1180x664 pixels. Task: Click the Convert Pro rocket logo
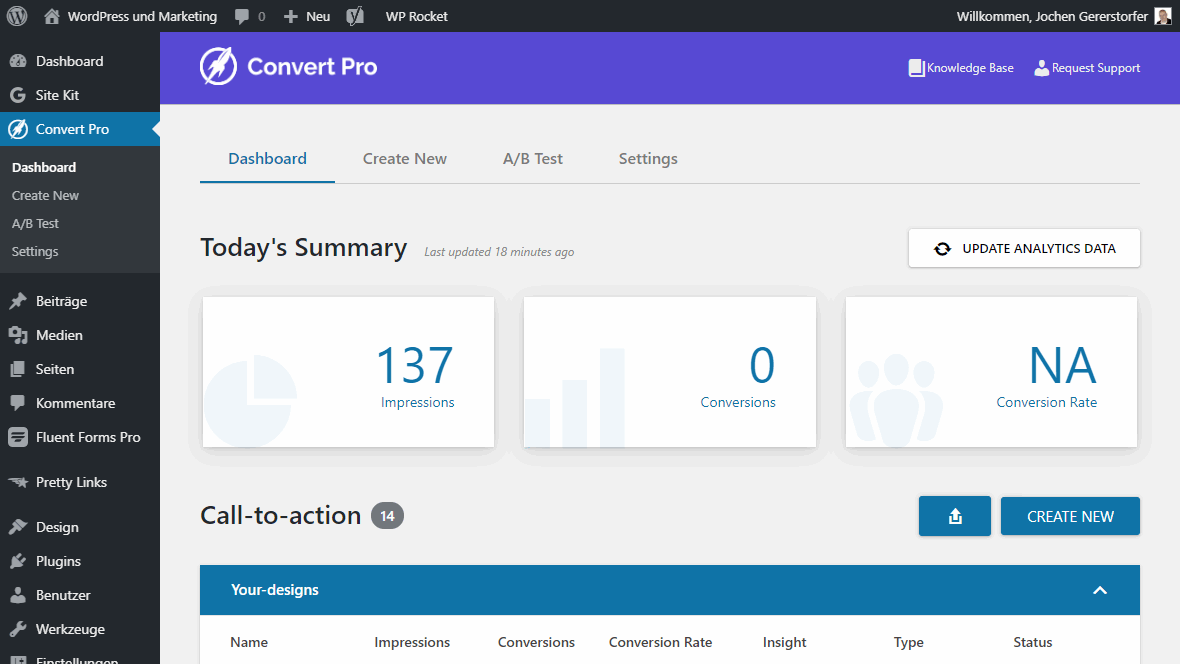point(218,67)
